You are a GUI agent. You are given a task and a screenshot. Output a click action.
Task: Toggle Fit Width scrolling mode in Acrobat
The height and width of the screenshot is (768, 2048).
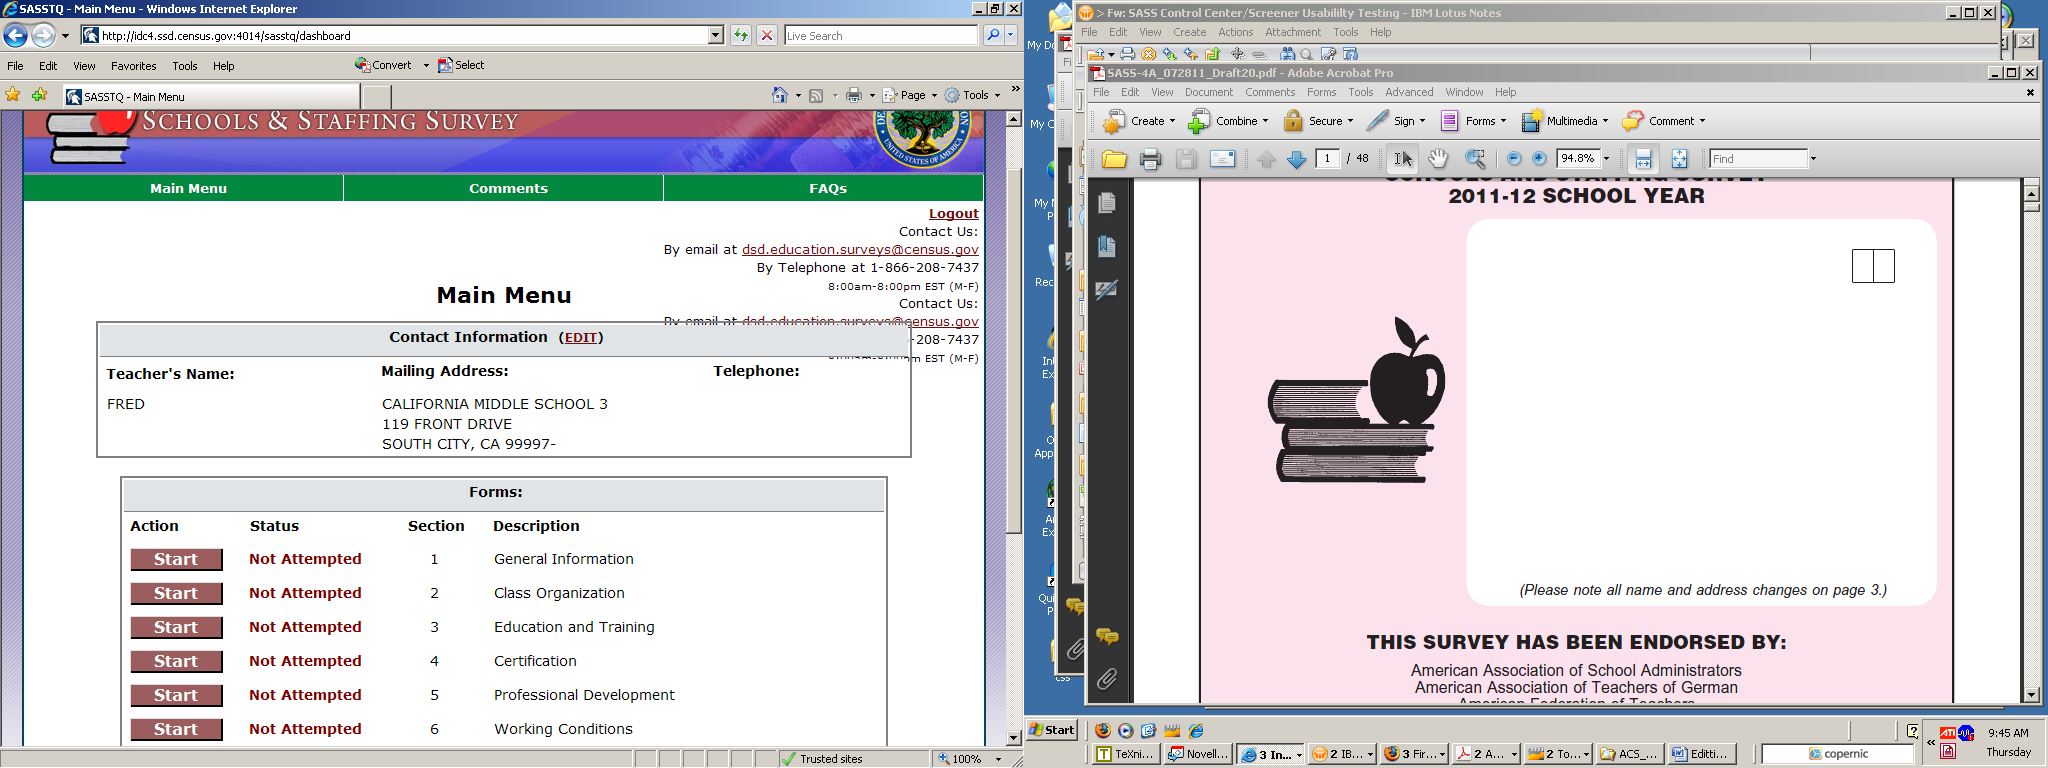click(x=1643, y=159)
